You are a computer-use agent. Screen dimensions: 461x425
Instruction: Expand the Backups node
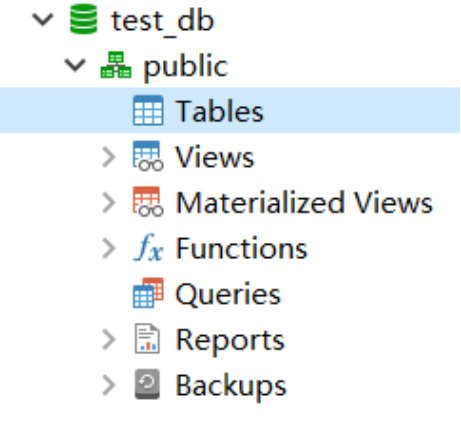(109, 385)
